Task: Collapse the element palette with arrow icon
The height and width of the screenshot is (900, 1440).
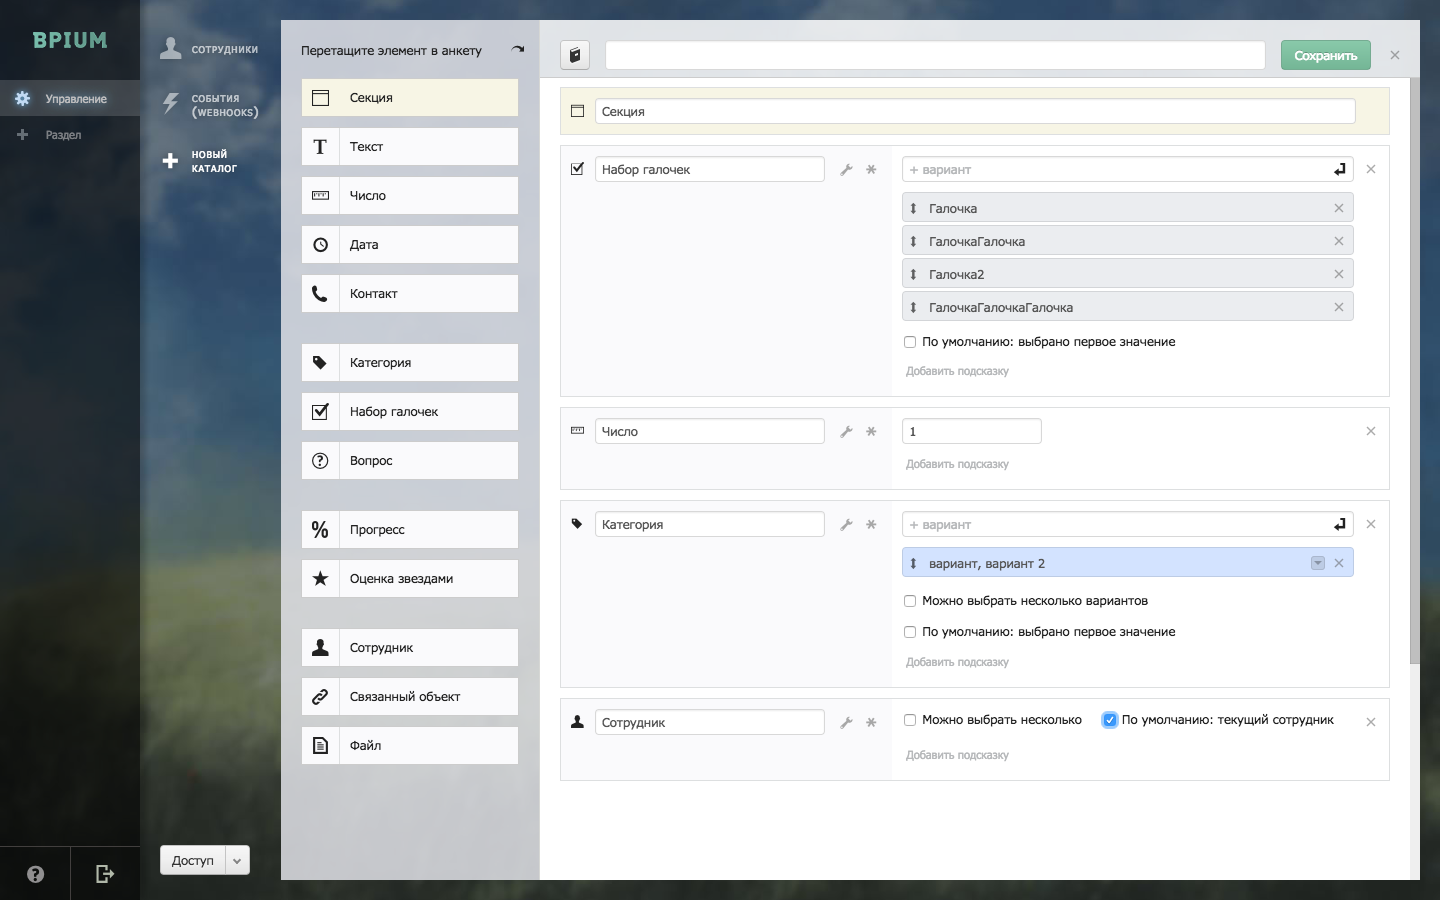Action: (x=517, y=49)
